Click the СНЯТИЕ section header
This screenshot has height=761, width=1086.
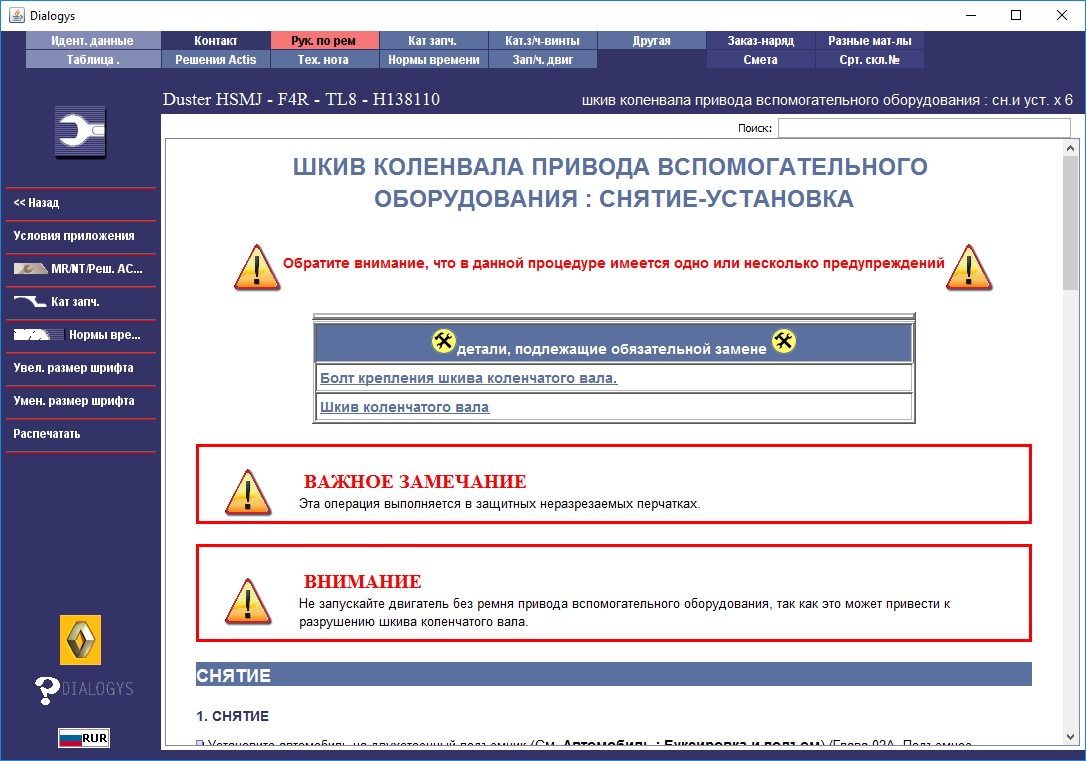pyautogui.click(x=614, y=674)
